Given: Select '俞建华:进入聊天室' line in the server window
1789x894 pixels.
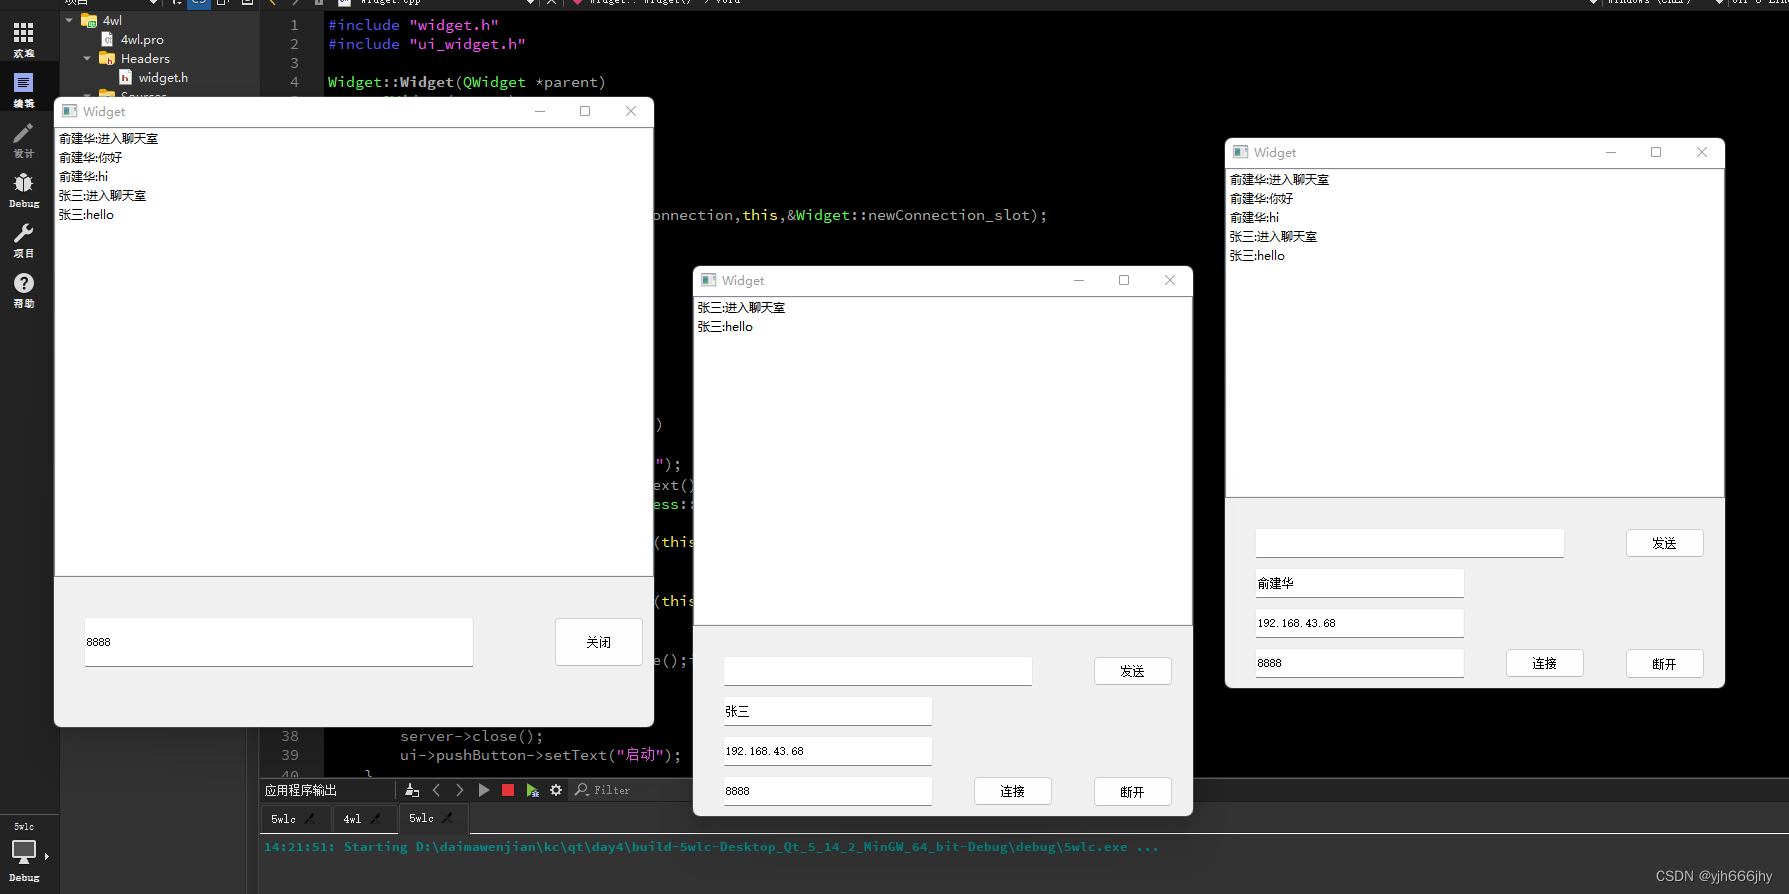Looking at the screenshot, I should click(x=109, y=139).
